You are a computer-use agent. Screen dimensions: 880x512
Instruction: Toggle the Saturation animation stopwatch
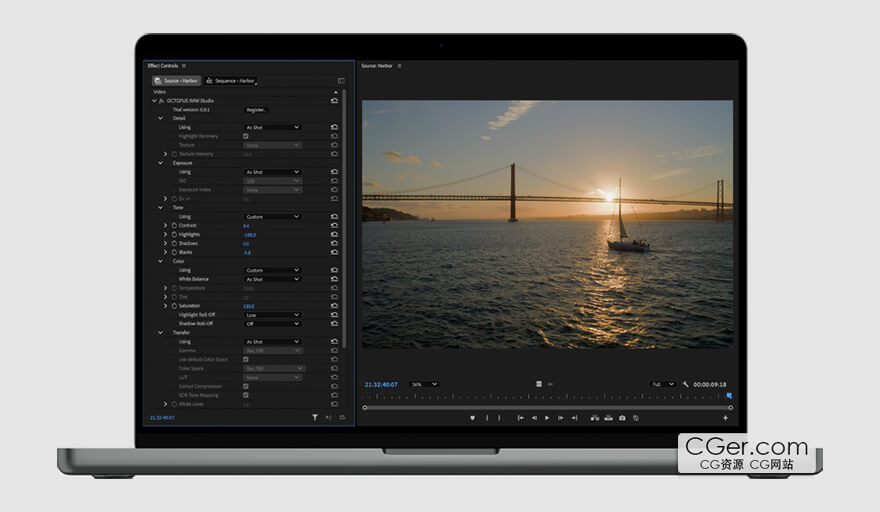[x=174, y=306]
